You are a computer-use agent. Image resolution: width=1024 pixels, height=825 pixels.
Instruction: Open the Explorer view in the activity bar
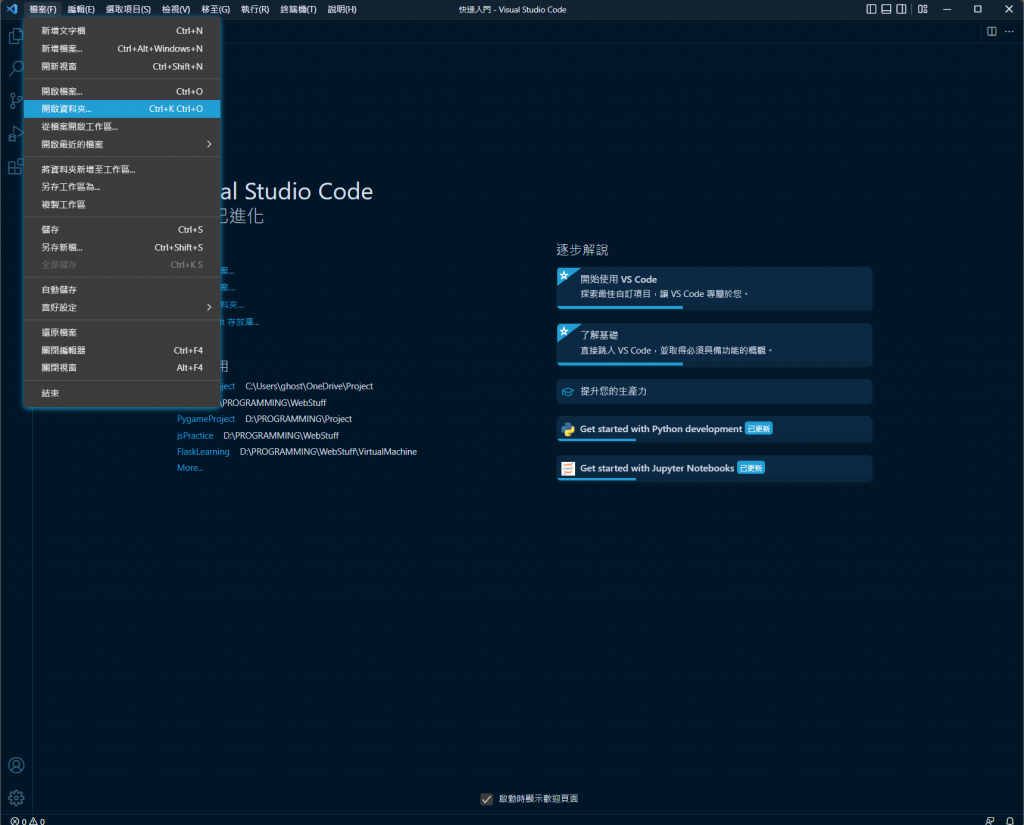[16, 36]
